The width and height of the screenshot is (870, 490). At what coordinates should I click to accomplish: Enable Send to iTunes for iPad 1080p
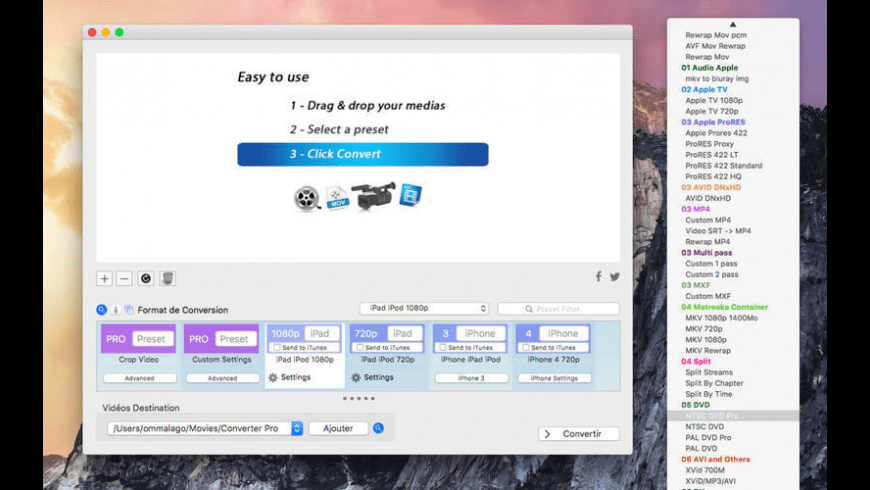click(x=277, y=347)
